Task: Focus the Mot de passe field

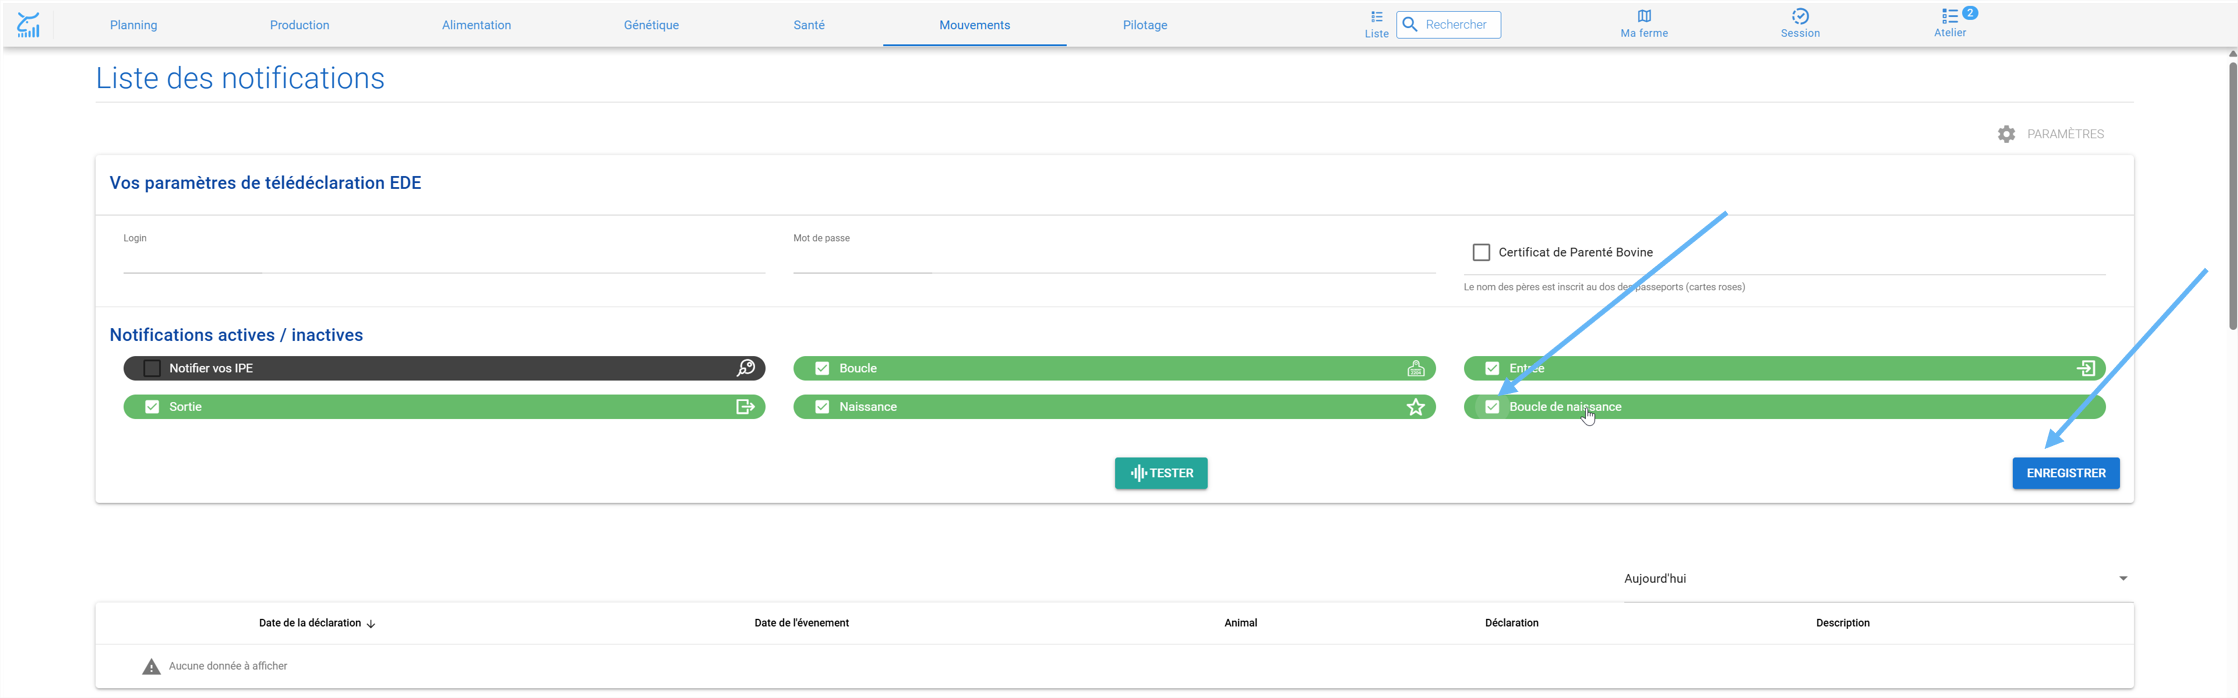Action: click(x=1114, y=260)
